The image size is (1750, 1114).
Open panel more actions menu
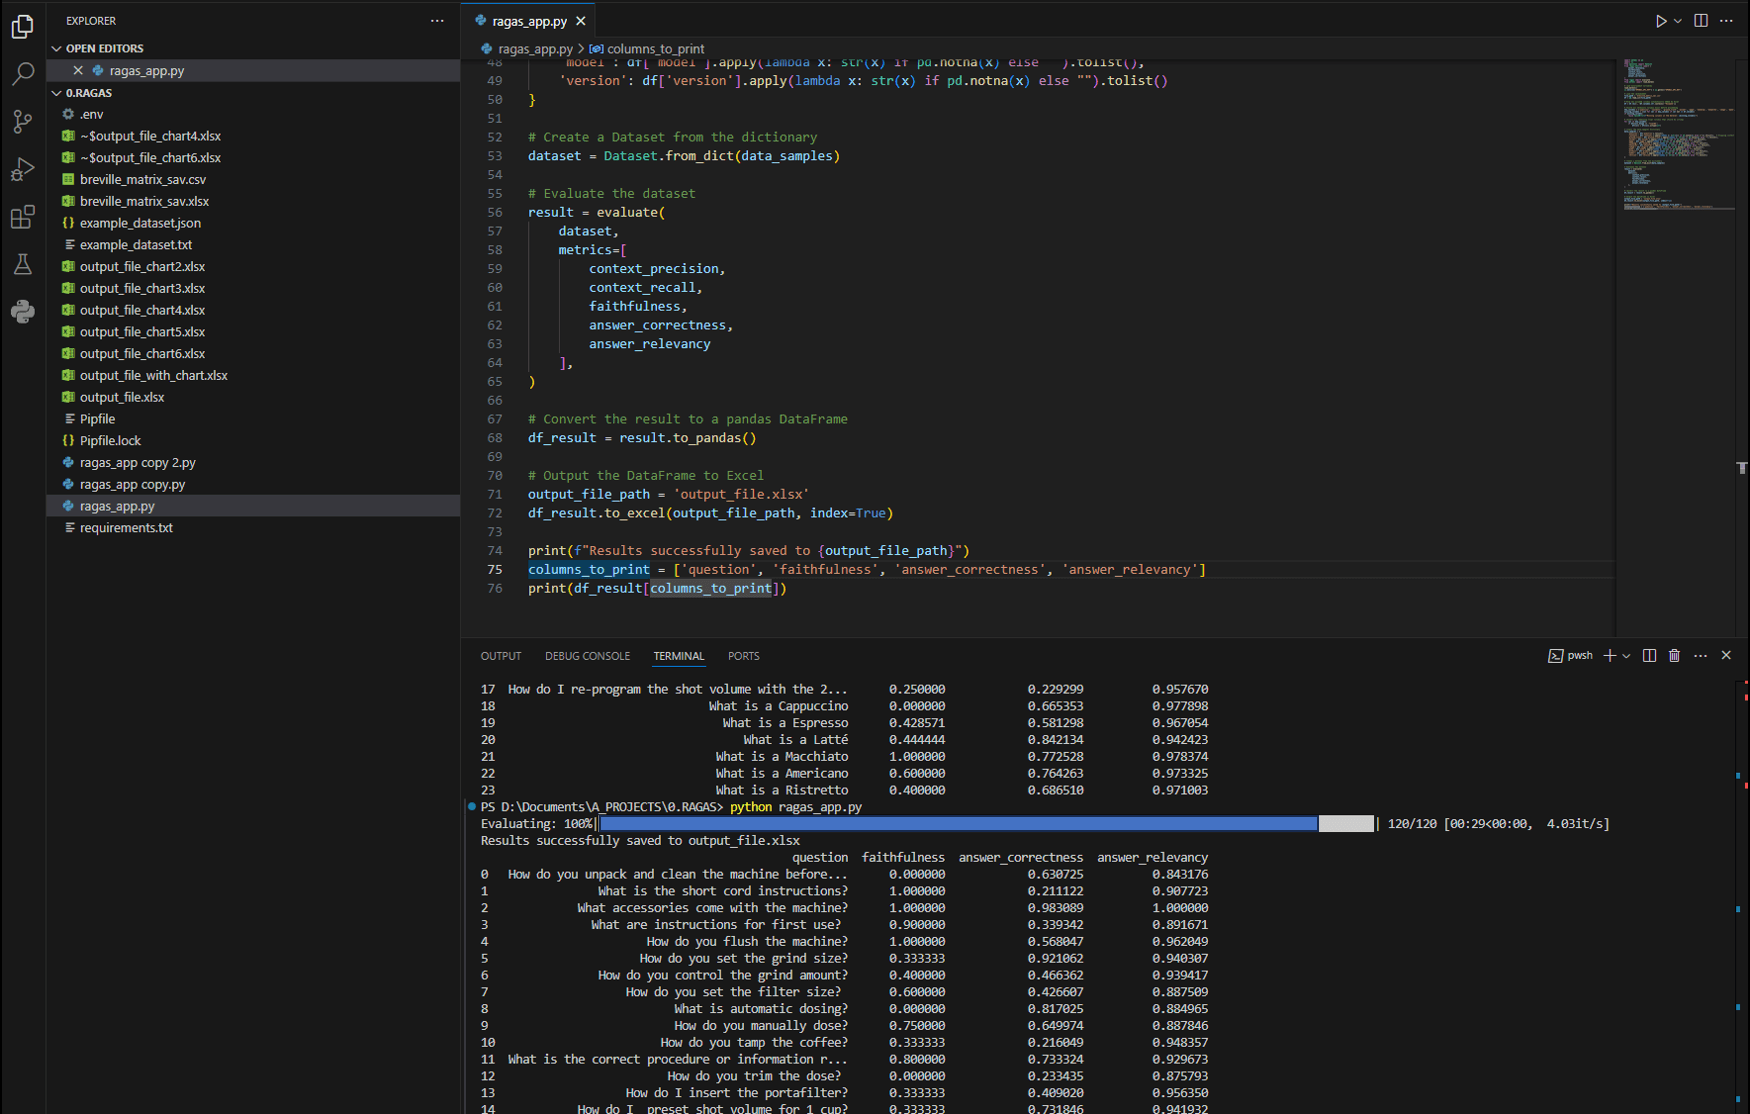pos(1701,656)
